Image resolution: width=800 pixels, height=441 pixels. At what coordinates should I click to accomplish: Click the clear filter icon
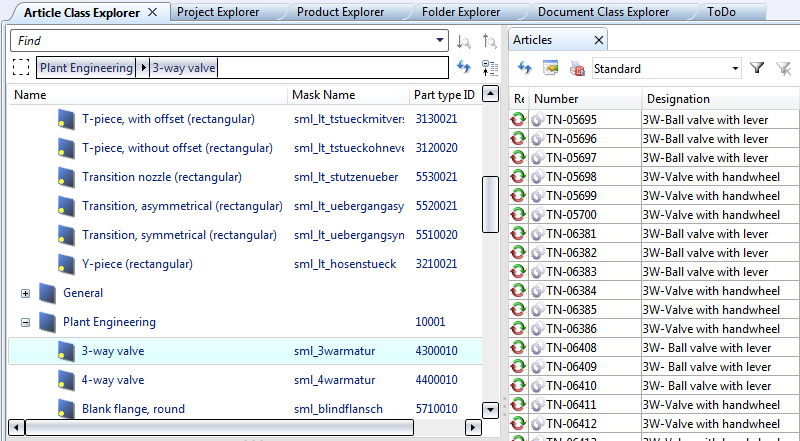(783, 69)
